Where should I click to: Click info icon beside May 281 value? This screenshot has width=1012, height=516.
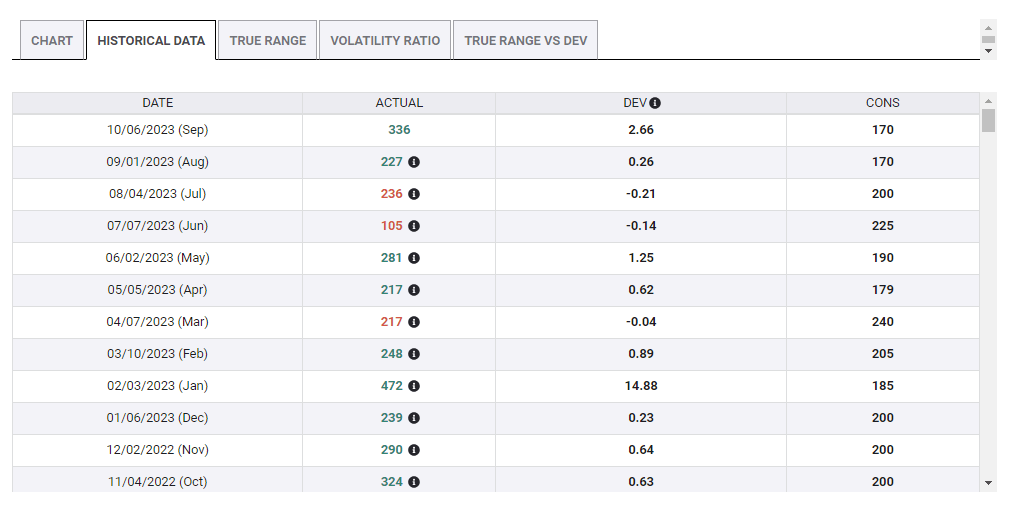[414, 258]
